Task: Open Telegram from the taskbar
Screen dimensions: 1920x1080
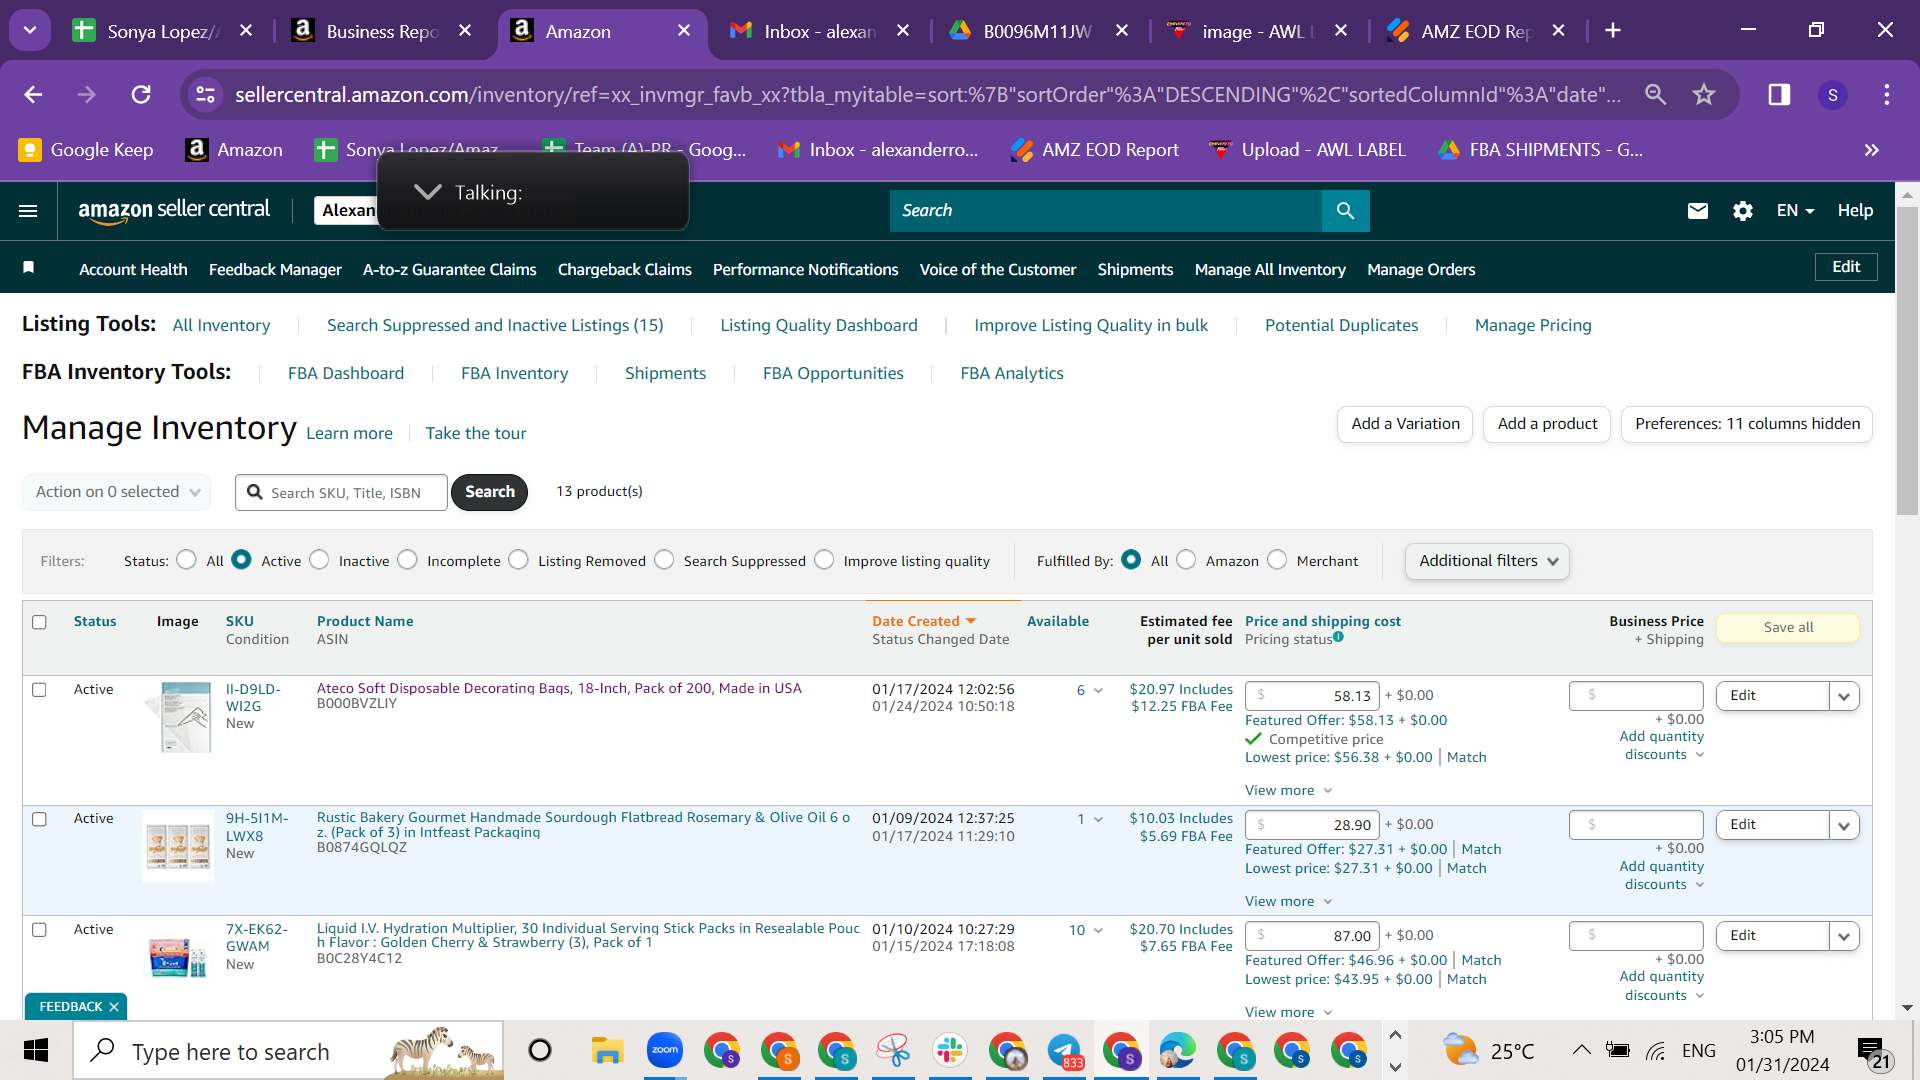Action: pyautogui.click(x=1064, y=1051)
